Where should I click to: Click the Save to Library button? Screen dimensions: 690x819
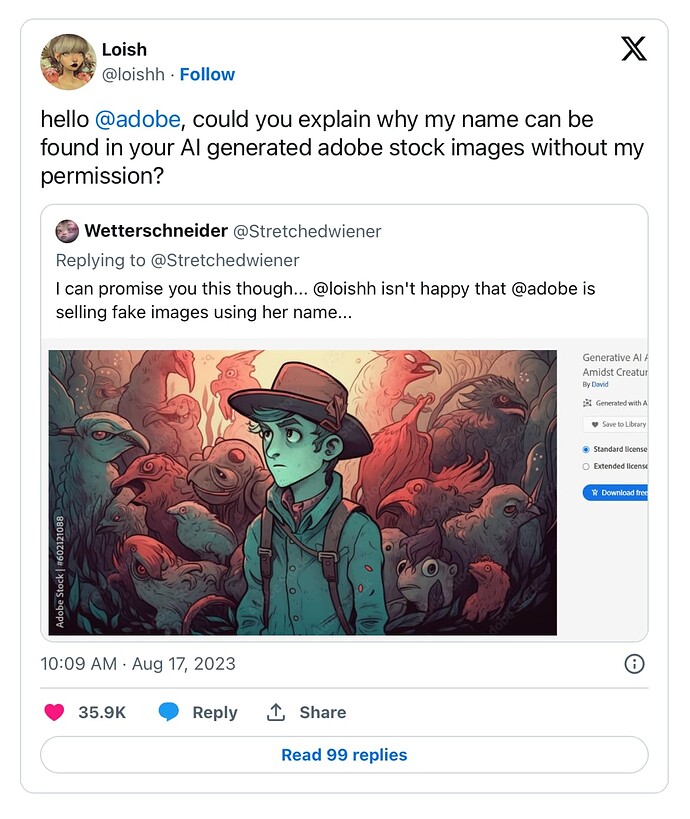615,424
